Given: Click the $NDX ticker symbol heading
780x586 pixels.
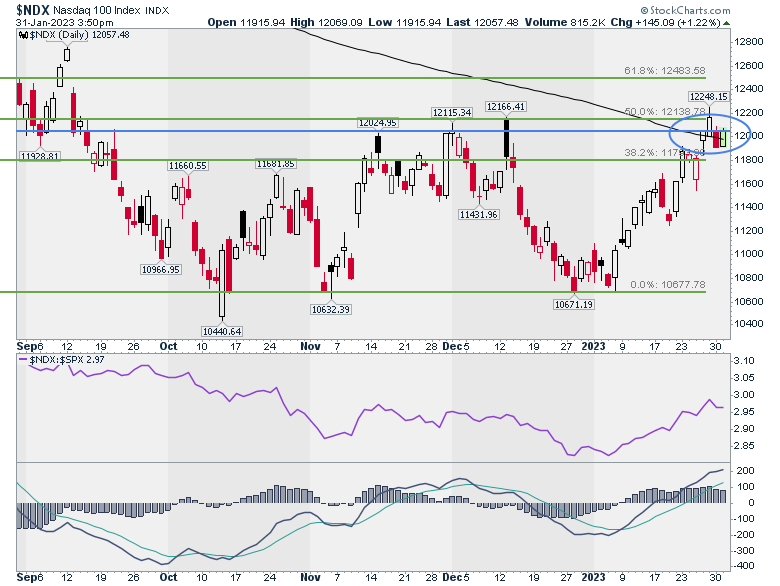Looking at the screenshot, I should (x=32, y=9).
